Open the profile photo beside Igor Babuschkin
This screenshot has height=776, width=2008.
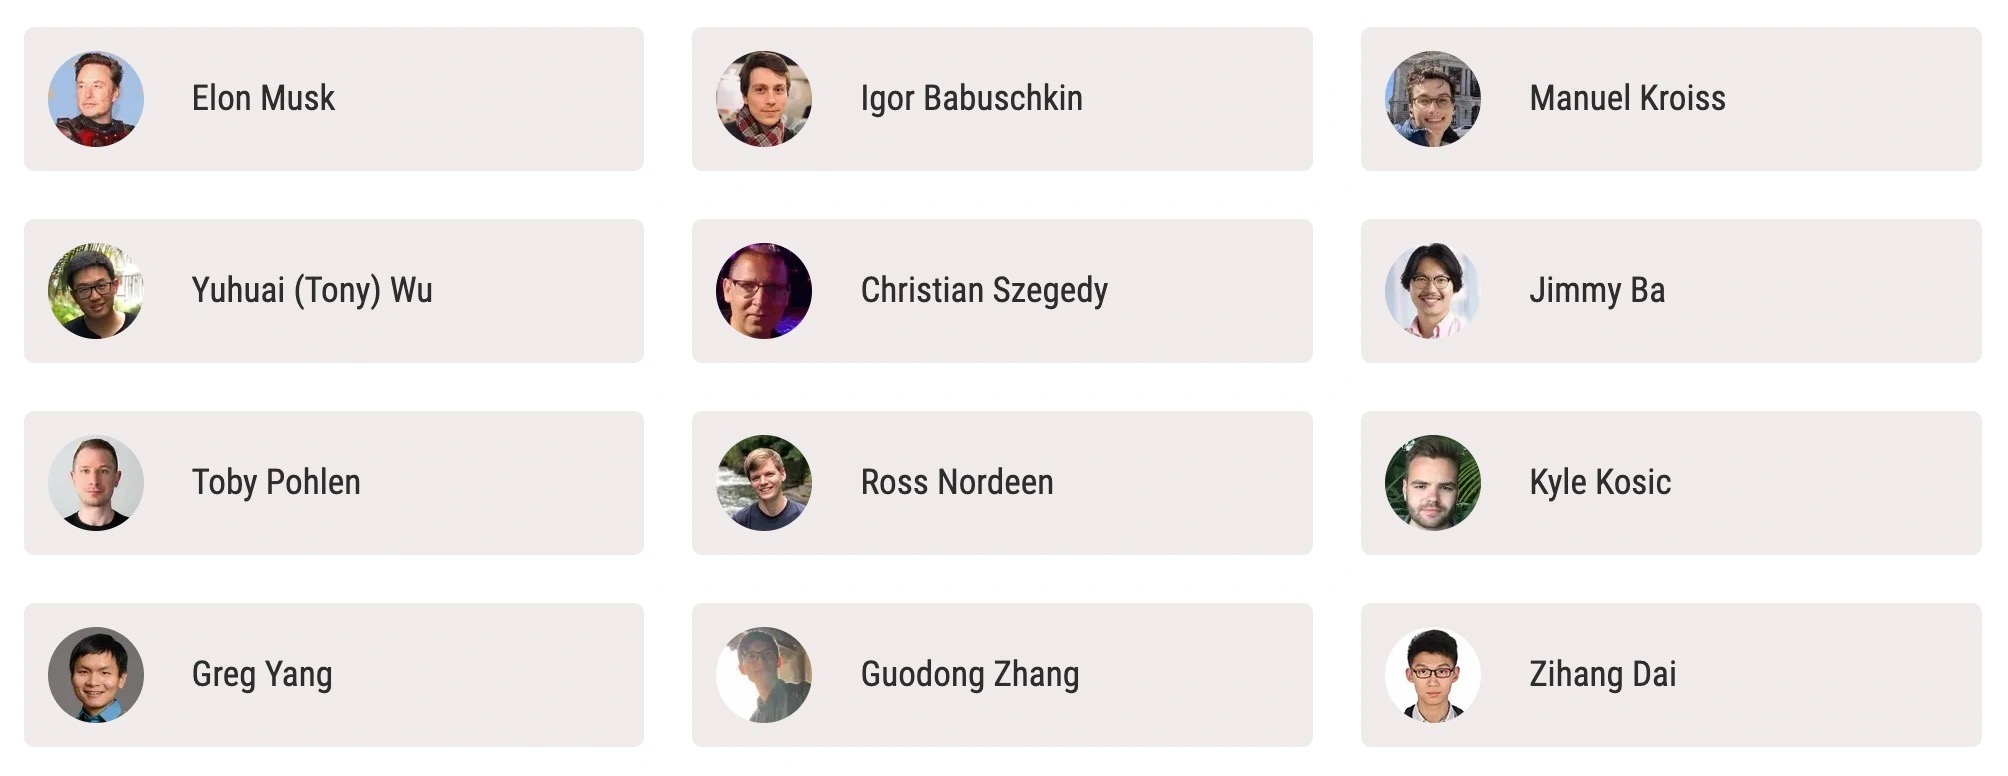coord(764,99)
